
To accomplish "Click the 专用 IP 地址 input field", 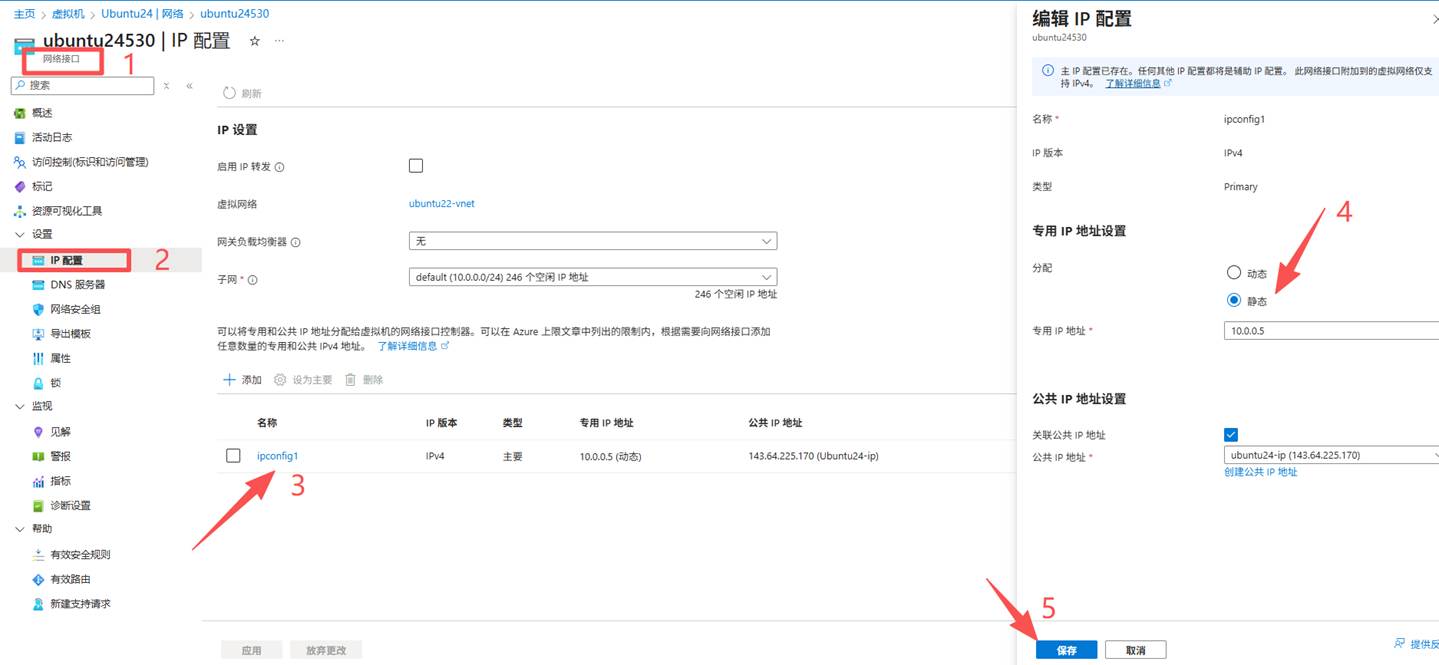I will 1330,330.
